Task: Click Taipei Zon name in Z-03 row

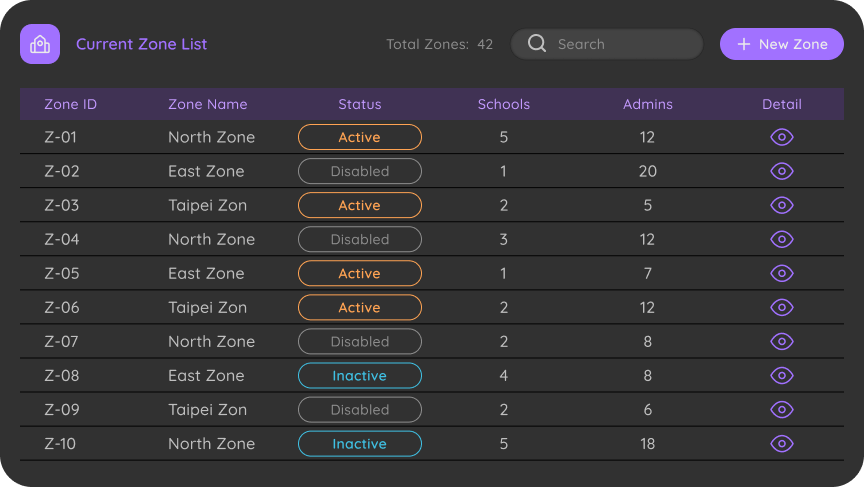Action: click(207, 205)
